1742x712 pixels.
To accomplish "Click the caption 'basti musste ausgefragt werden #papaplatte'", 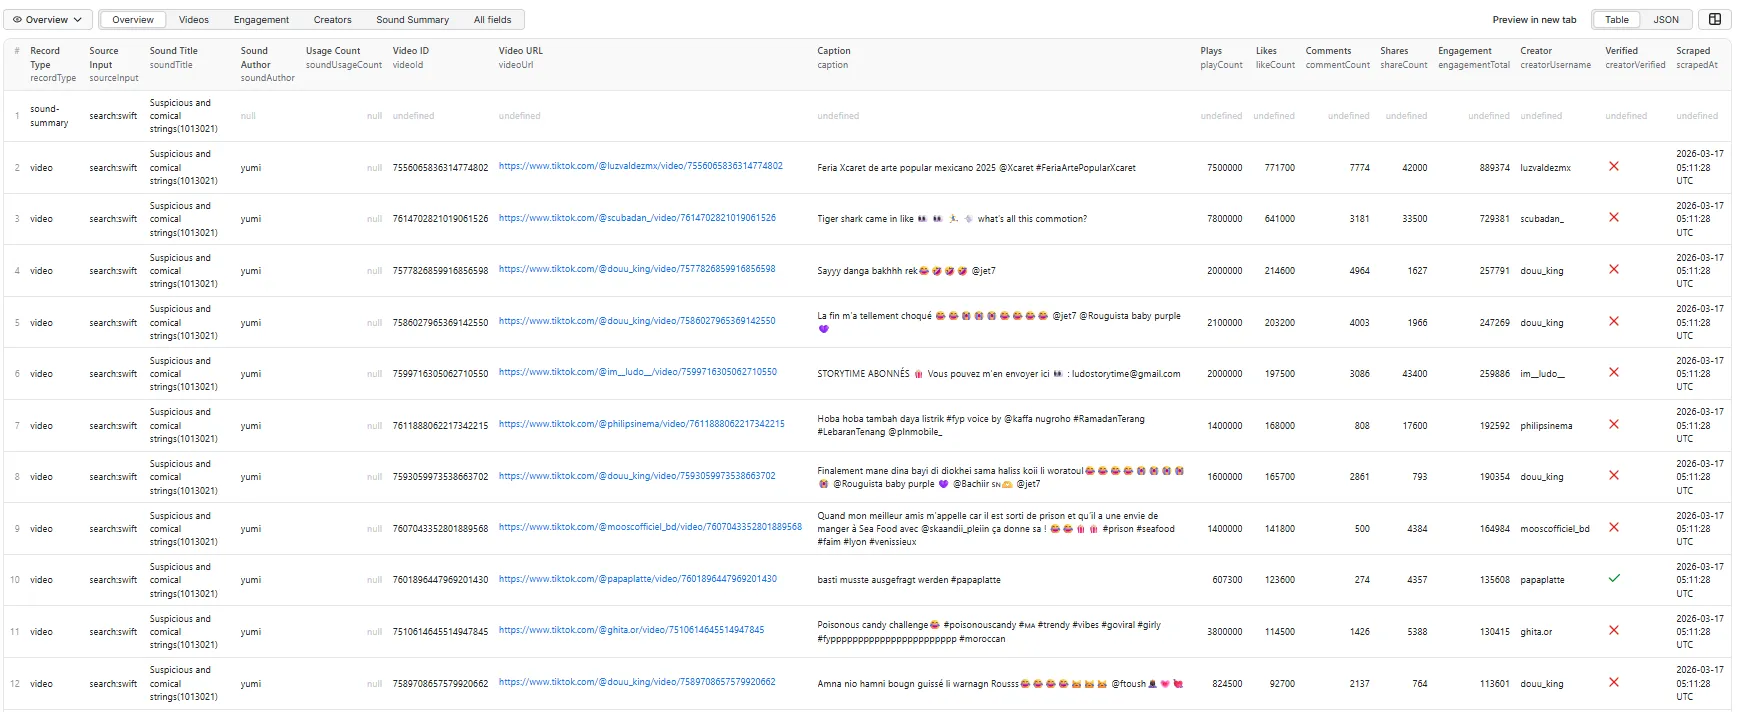I will 908,580.
